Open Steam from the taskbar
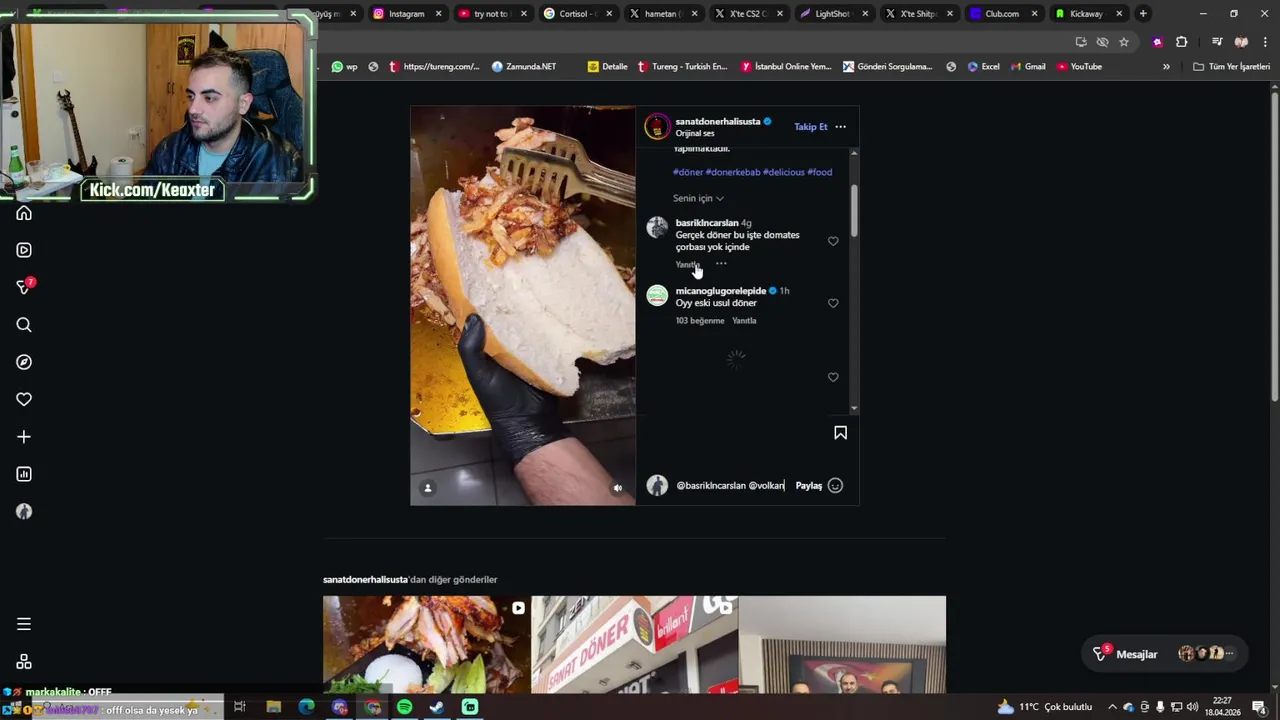Image resolution: width=1280 pixels, height=720 pixels. (x=437, y=707)
